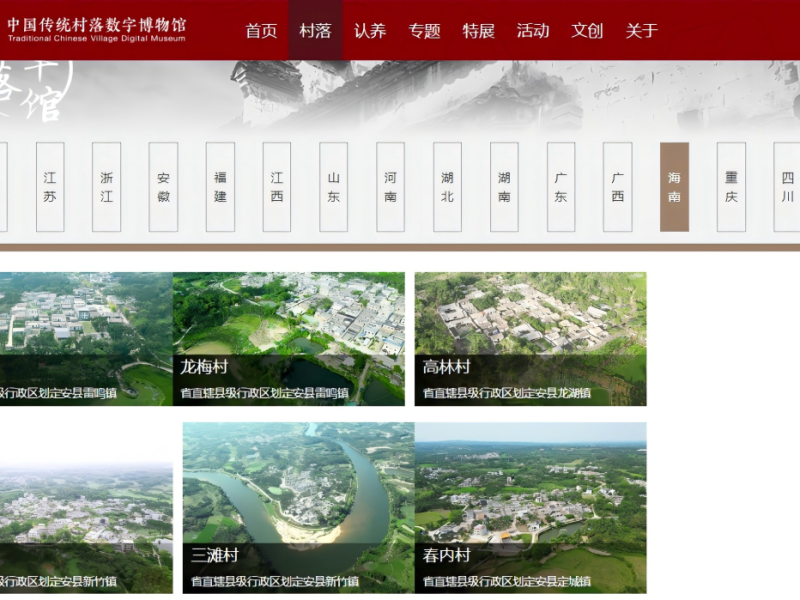This screenshot has width=800, height=600.
Task: Click 省直辖县级行政区划定安县定城镇 caption
Action: click(x=507, y=581)
